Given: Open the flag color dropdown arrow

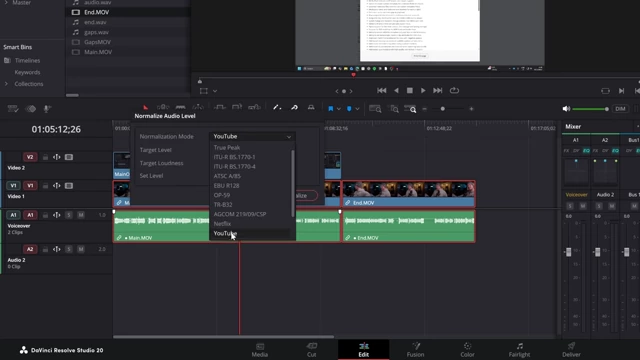Looking at the screenshot, I should pos(339,109).
